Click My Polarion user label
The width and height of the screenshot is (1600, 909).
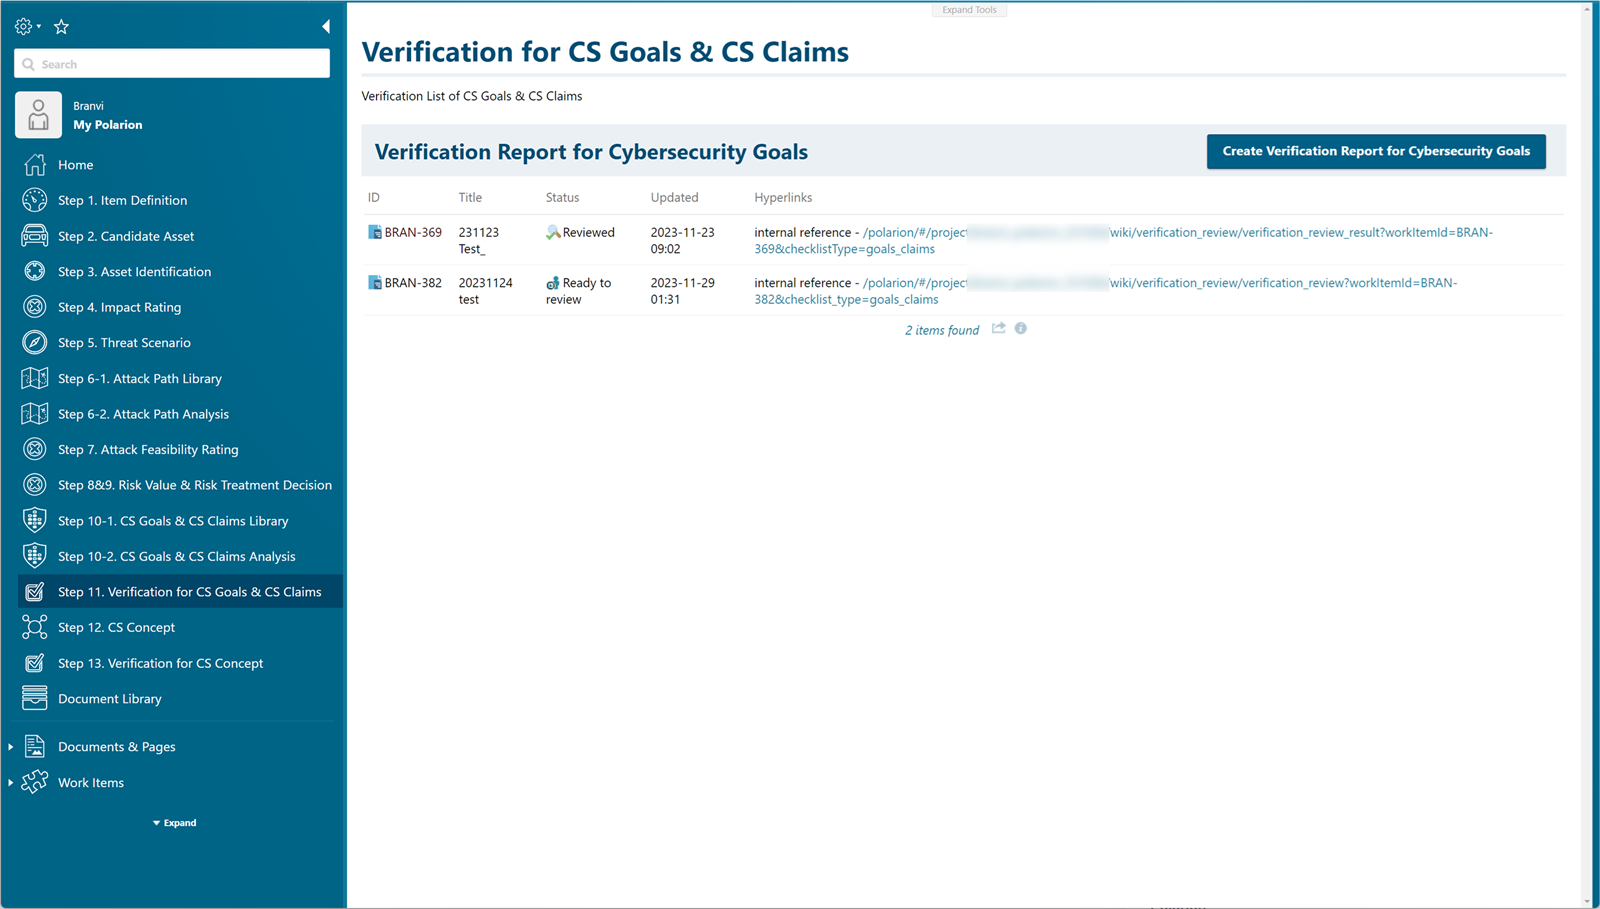(x=108, y=125)
